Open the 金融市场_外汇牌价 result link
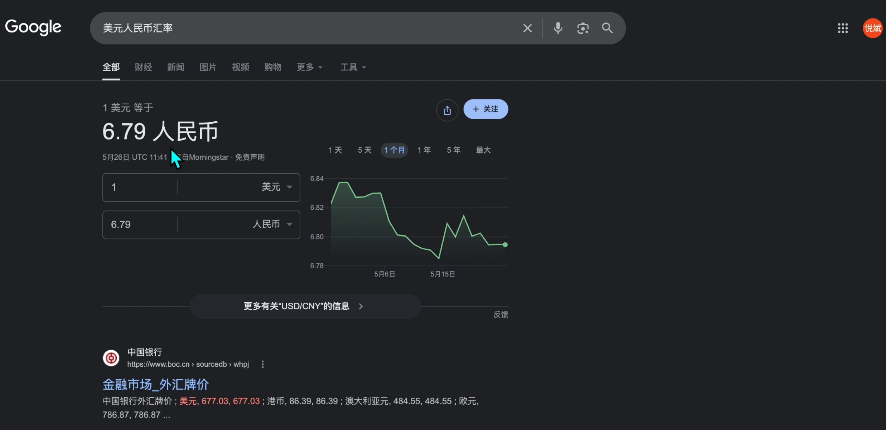This screenshot has height=430, width=886. pos(156,385)
